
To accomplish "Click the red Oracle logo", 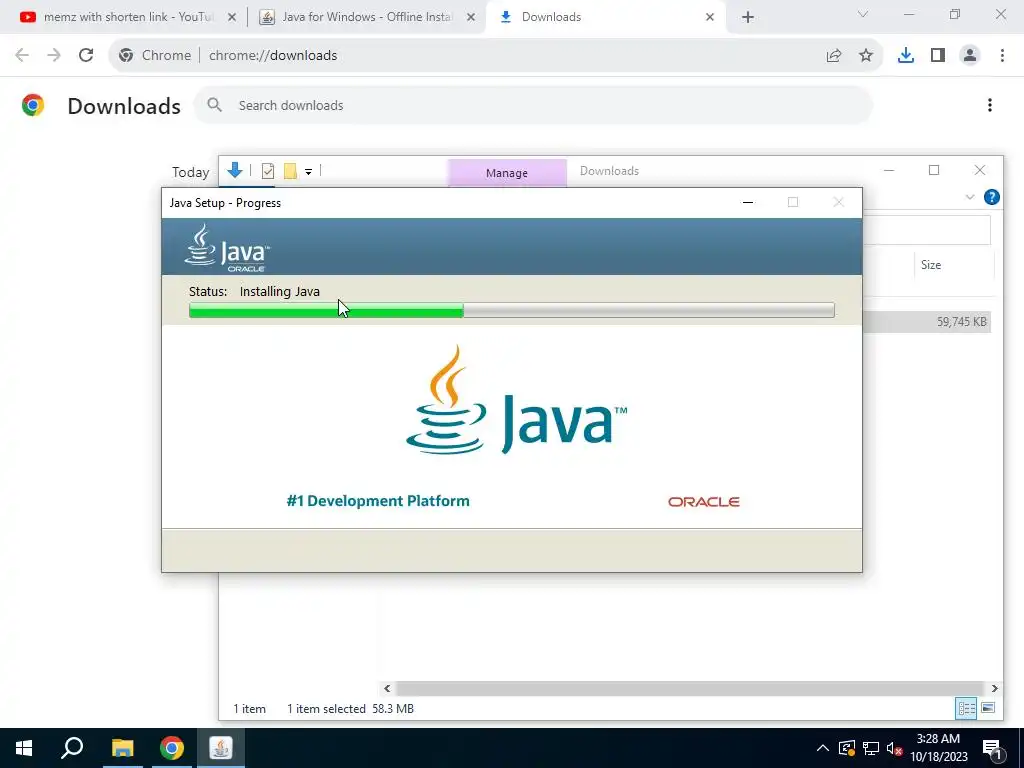I will click(703, 502).
